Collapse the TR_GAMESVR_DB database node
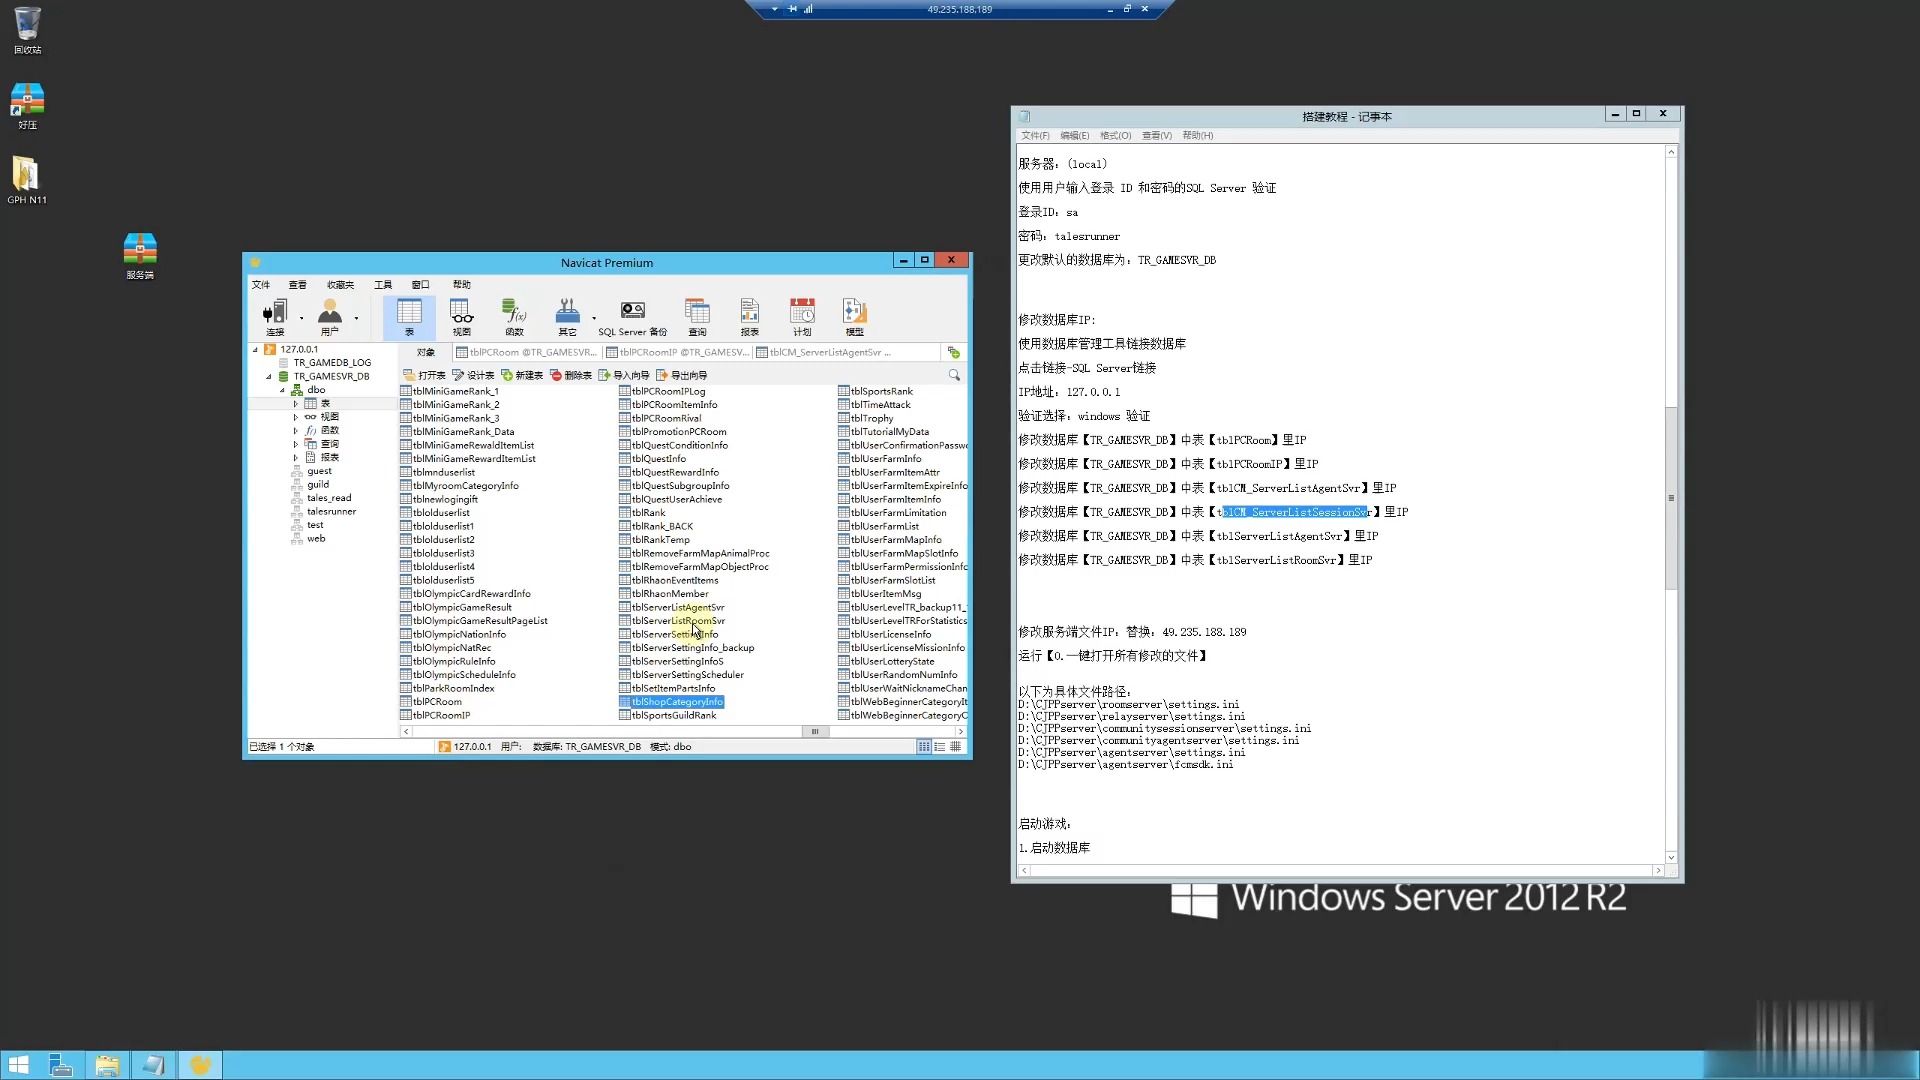The image size is (1920, 1080). [269, 377]
